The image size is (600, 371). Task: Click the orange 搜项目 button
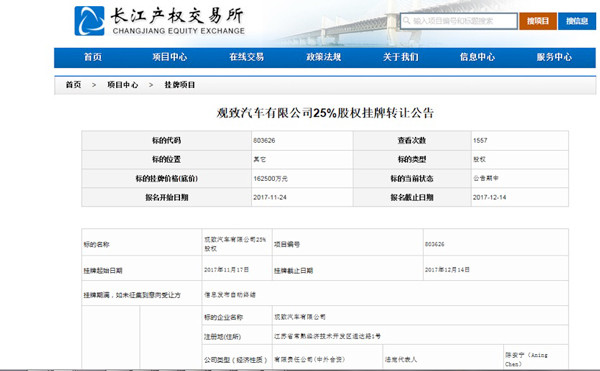(538, 21)
